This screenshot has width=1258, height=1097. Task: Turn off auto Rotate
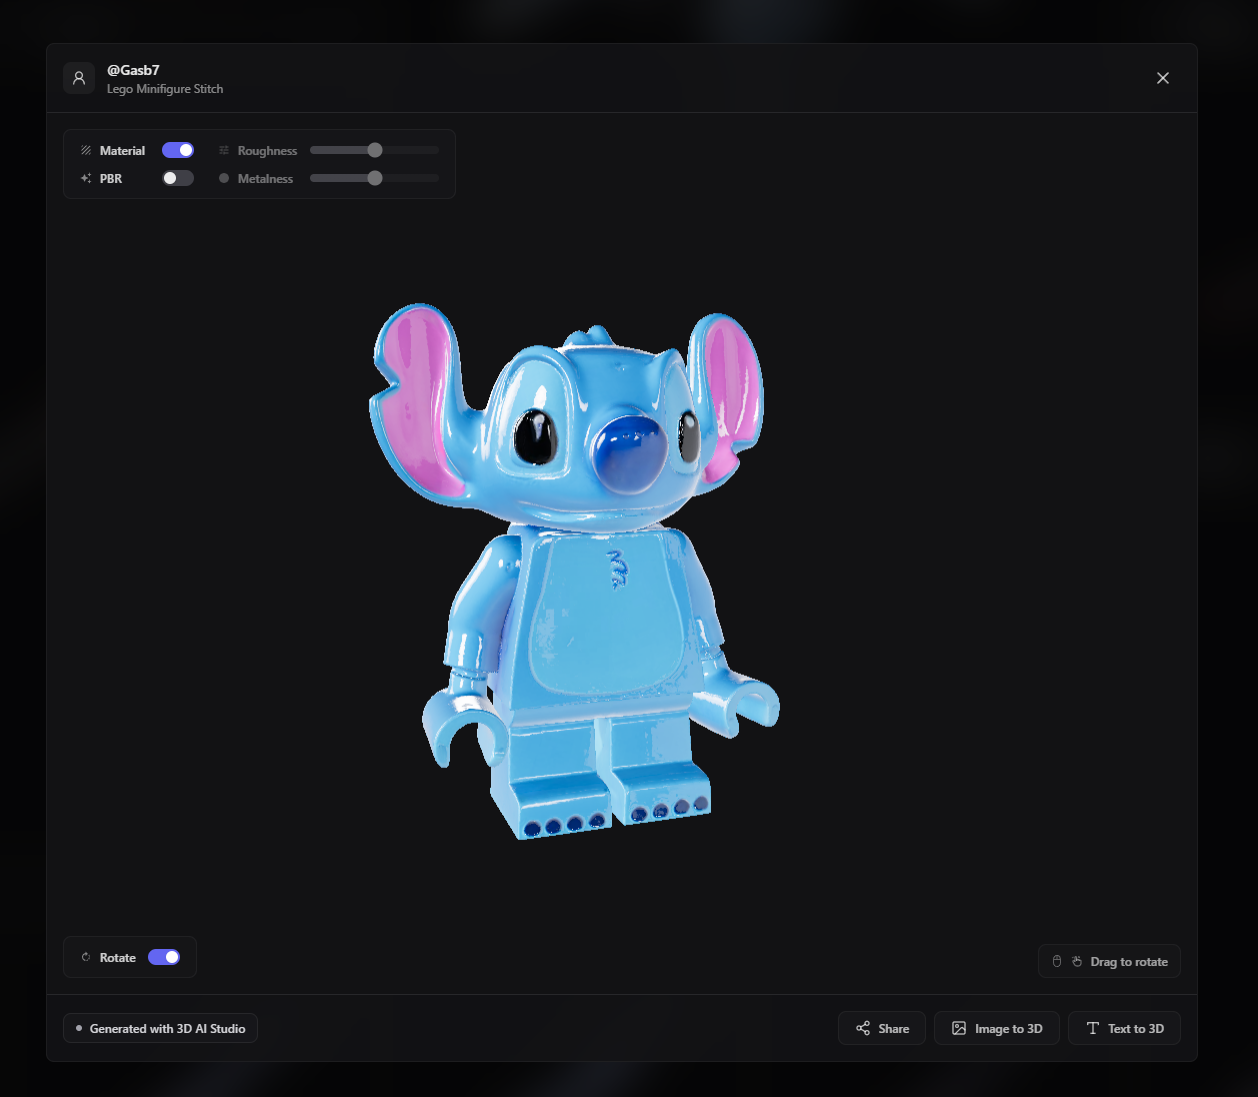click(x=163, y=957)
